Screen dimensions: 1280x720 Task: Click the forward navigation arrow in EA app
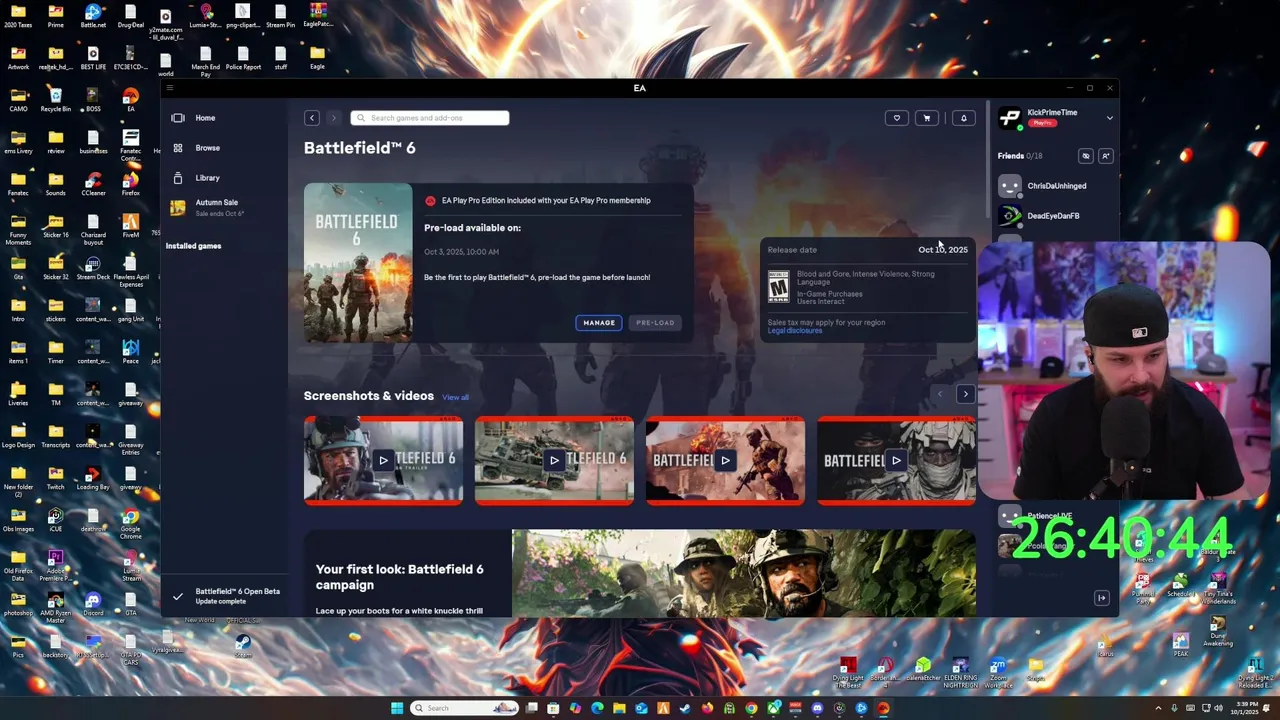point(334,118)
